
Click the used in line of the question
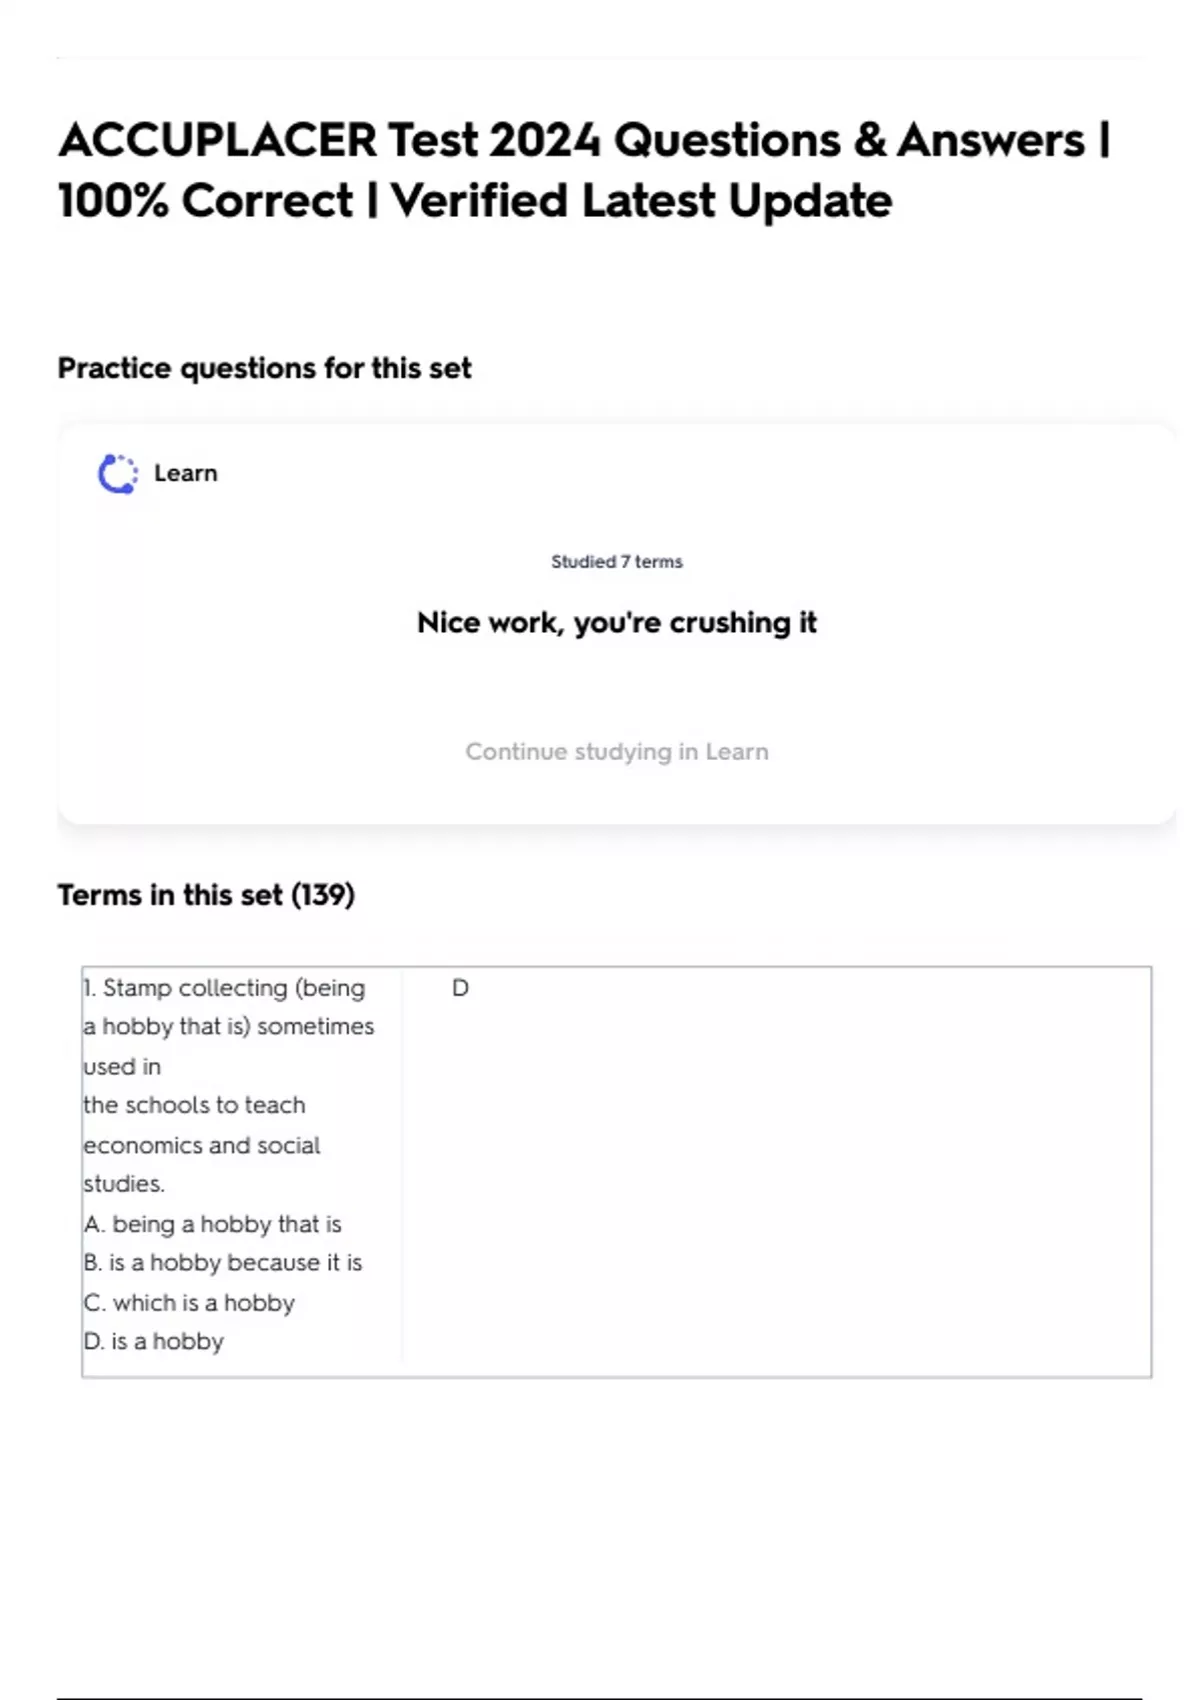point(122,1067)
